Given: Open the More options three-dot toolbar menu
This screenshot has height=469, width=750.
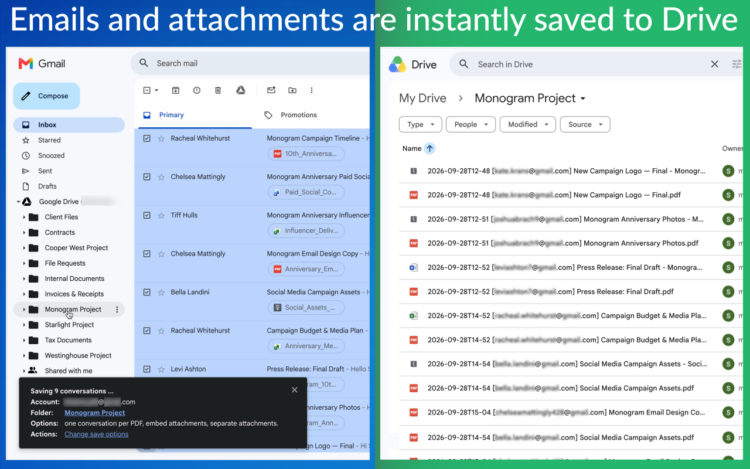Looking at the screenshot, I should click(x=311, y=90).
